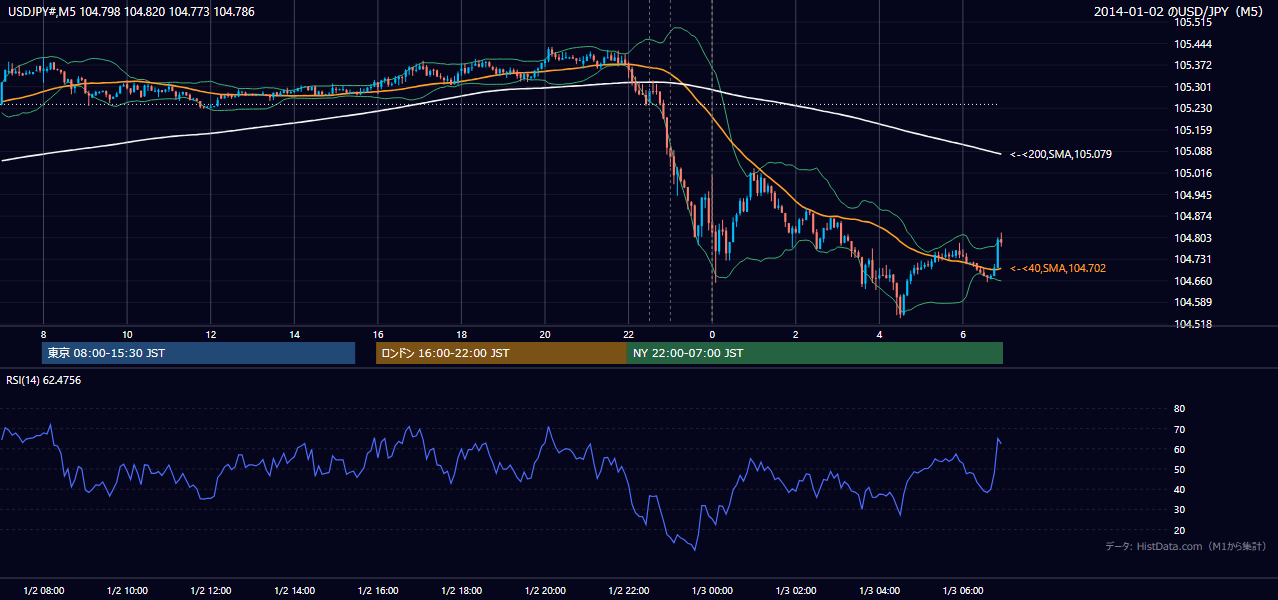The height and width of the screenshot is (600, 1278).
Task: Click price level 105.444 on axis
Action: [1193, 44]
